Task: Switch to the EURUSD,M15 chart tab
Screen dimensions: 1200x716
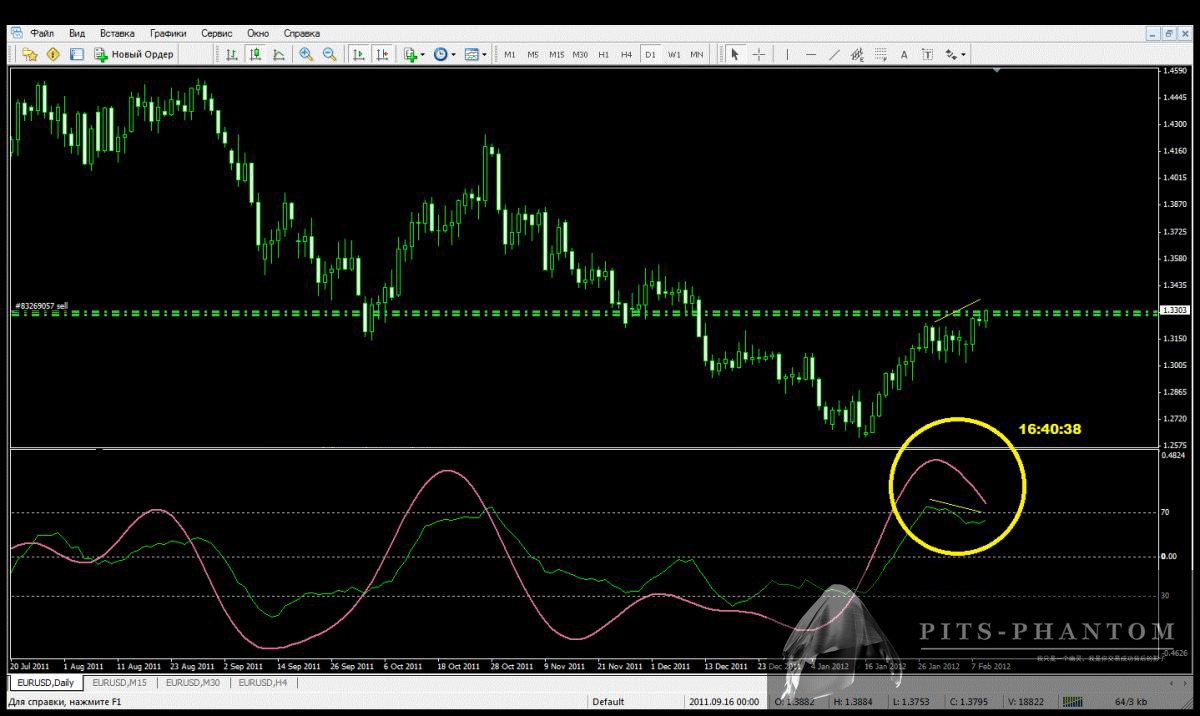Action: coord(119,683)
